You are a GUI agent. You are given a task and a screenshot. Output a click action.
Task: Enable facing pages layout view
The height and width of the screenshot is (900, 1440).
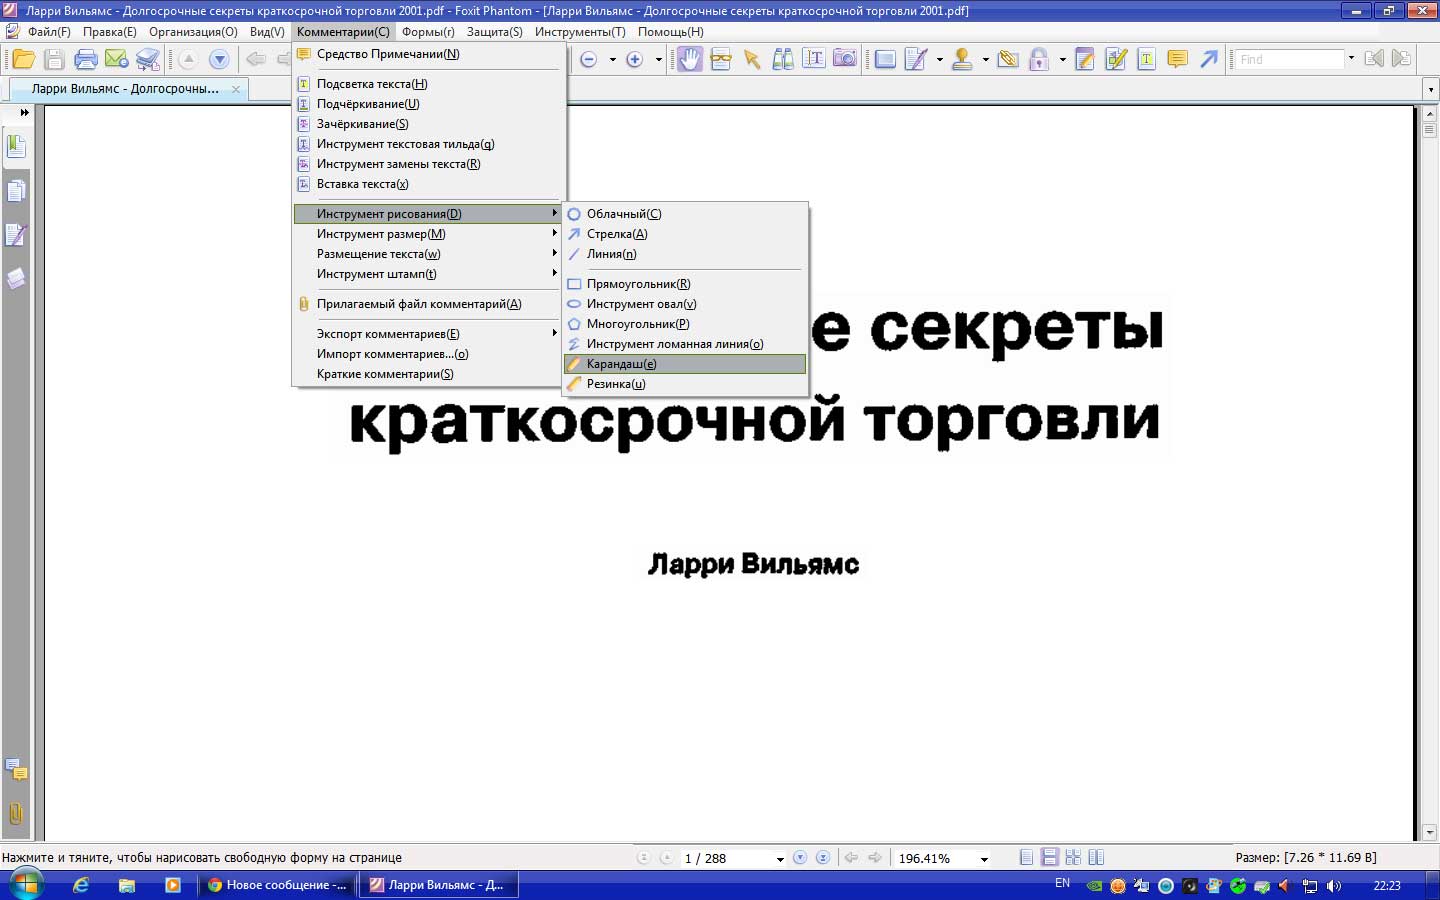[1096, 857]
